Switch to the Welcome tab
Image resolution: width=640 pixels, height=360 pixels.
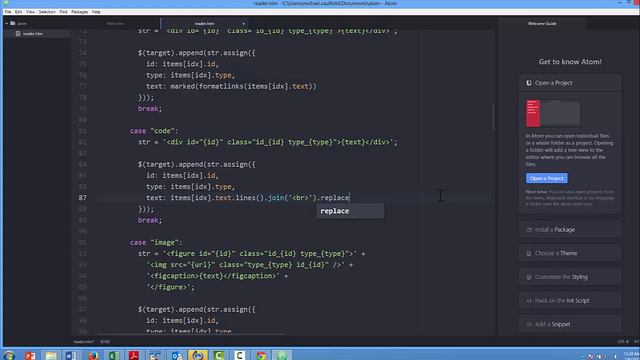click(x=115, y=24)
